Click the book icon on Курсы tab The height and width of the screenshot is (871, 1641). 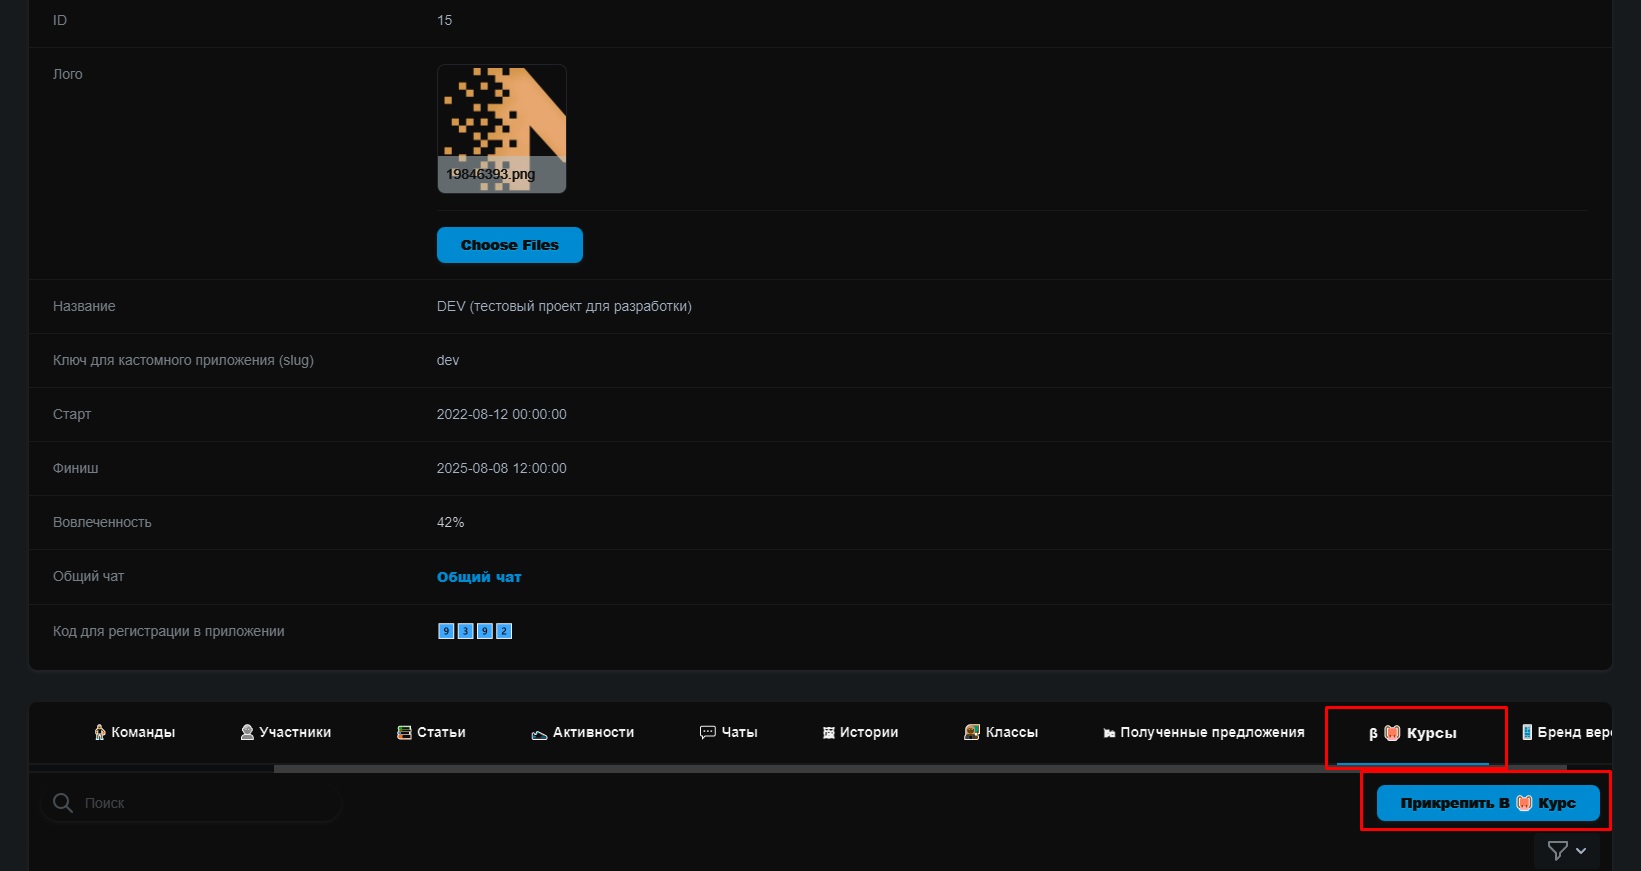pyautogui.click(x=1392, y=733)
